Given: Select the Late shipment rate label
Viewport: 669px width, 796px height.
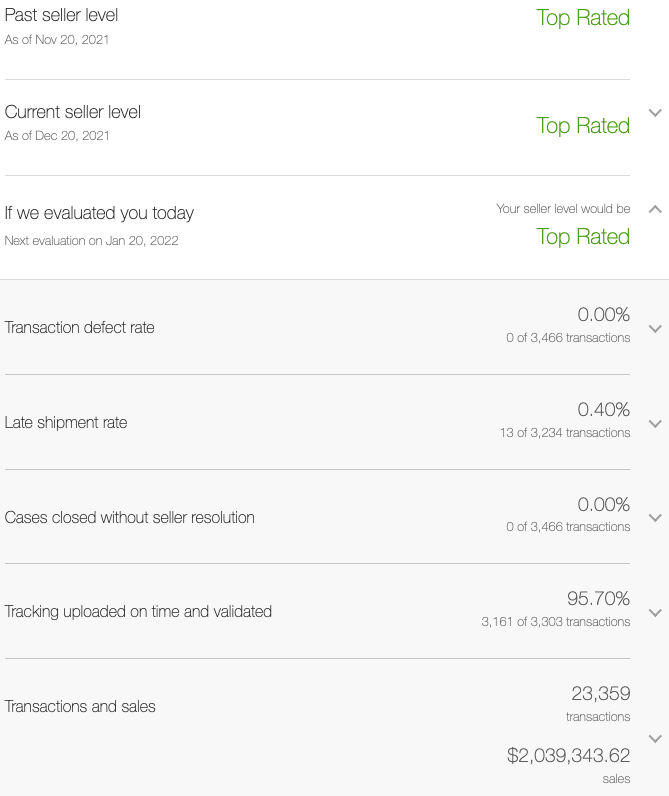Looking at the screenshot, I should tap(66, 422).
